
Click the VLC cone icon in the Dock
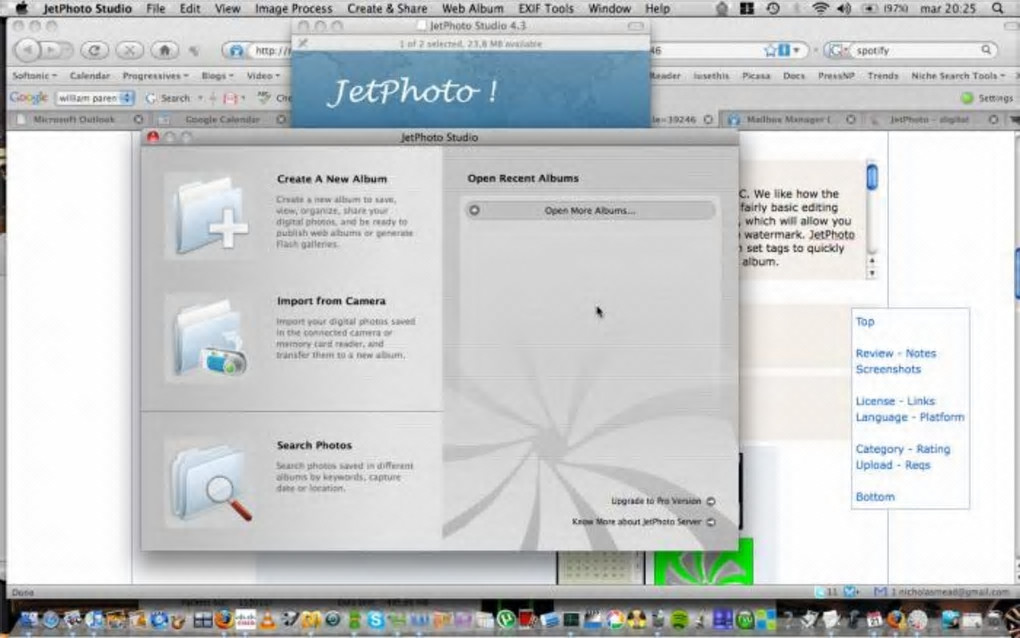tap(267, 619)
